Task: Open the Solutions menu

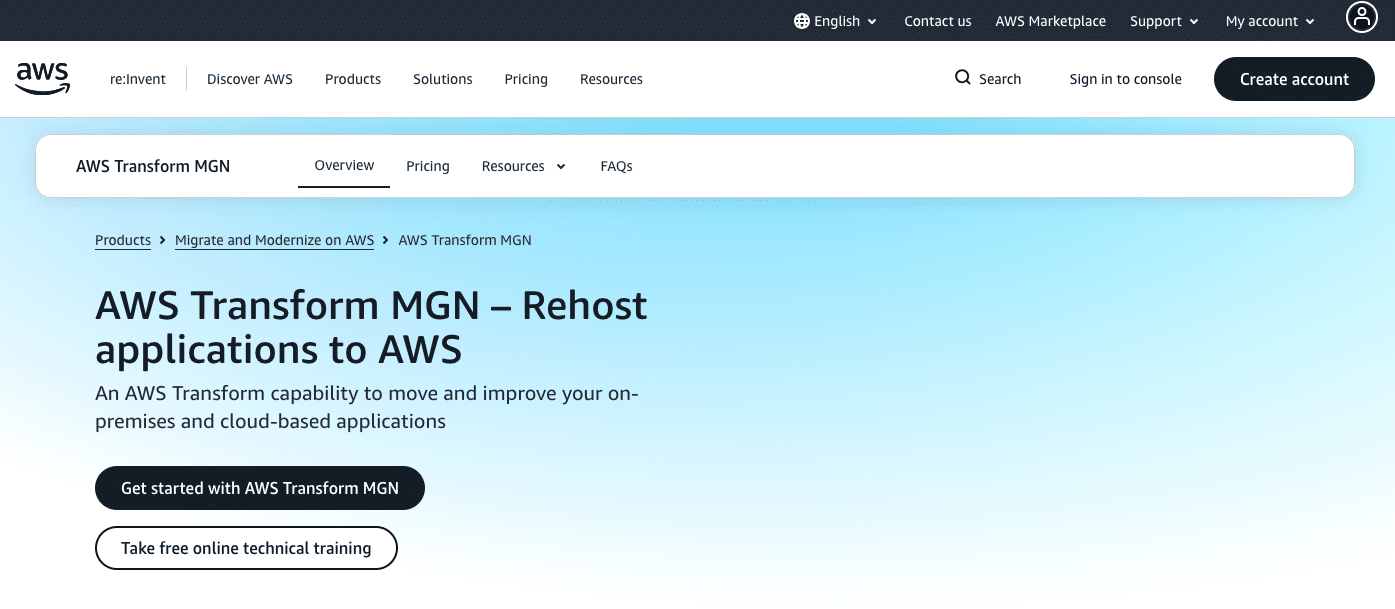Action: (443, 79)
